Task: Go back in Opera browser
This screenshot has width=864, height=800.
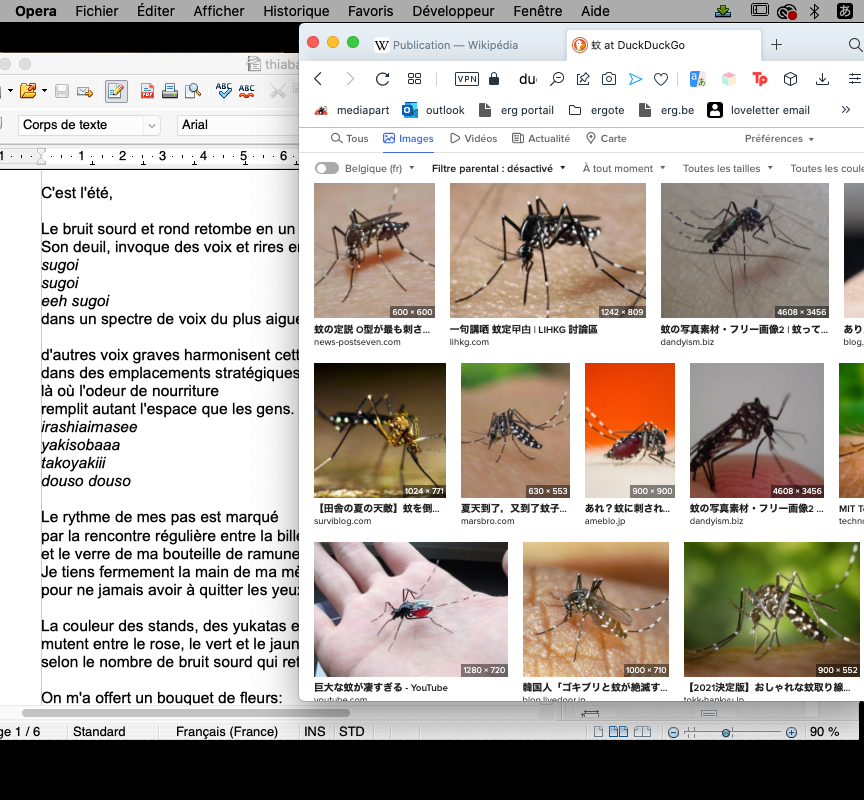Action: [x=318, y=79]
